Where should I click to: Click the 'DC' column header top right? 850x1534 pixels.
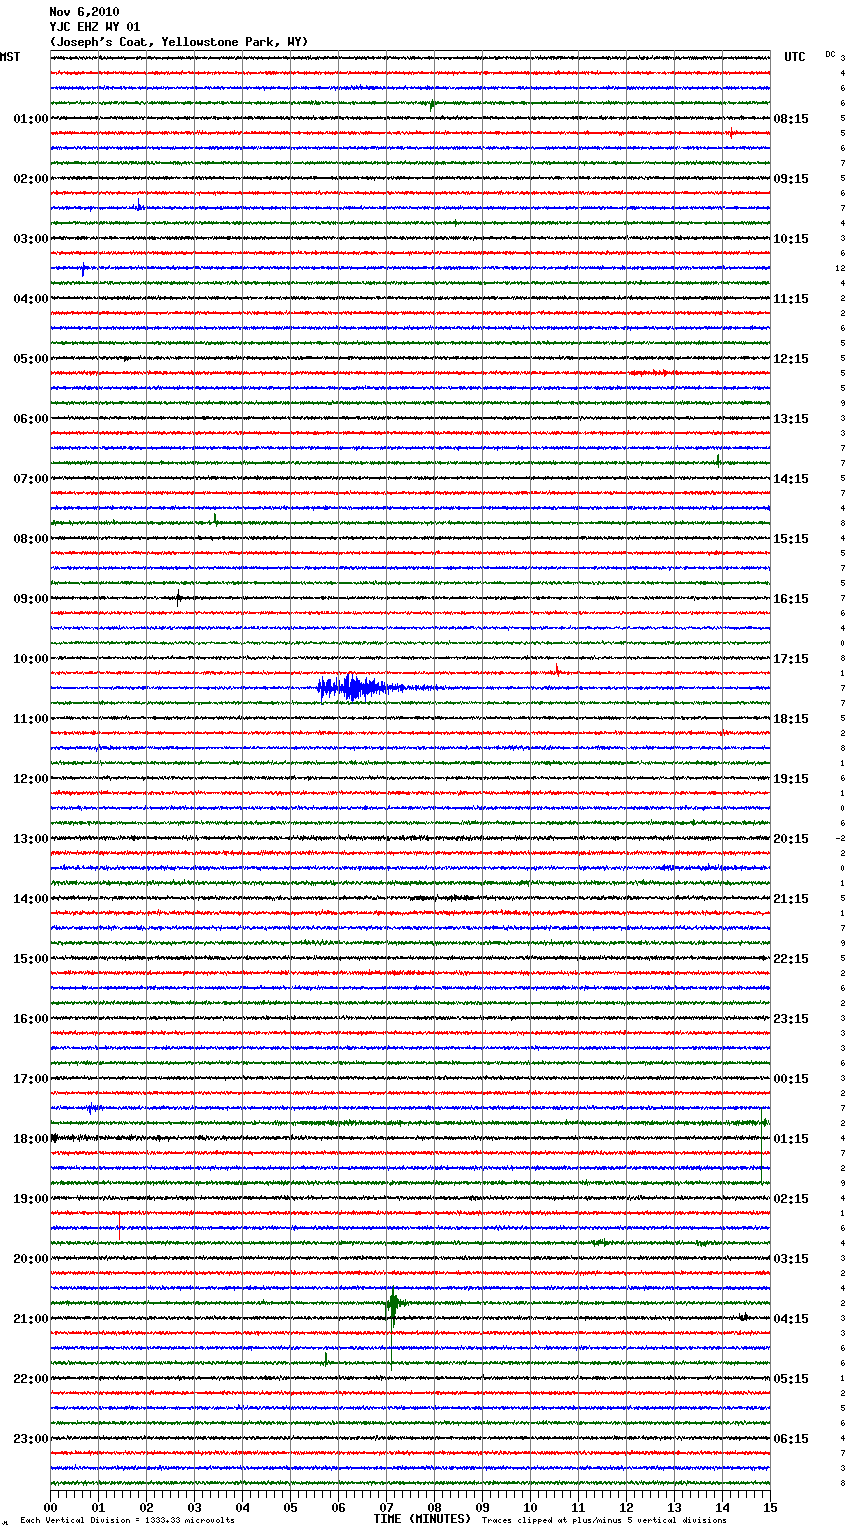[830, 54]
